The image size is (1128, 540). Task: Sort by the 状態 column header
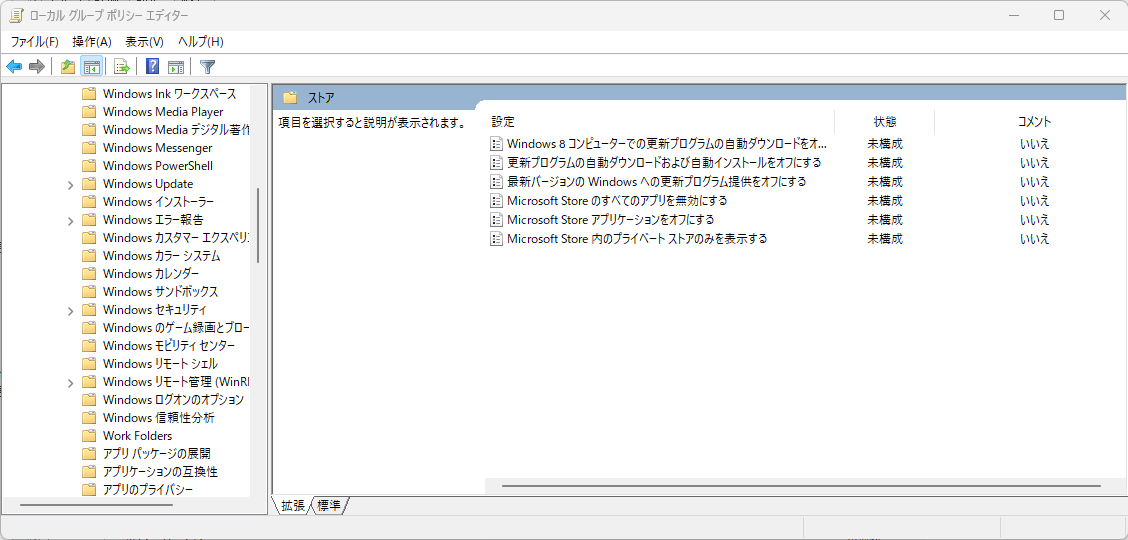885,122
